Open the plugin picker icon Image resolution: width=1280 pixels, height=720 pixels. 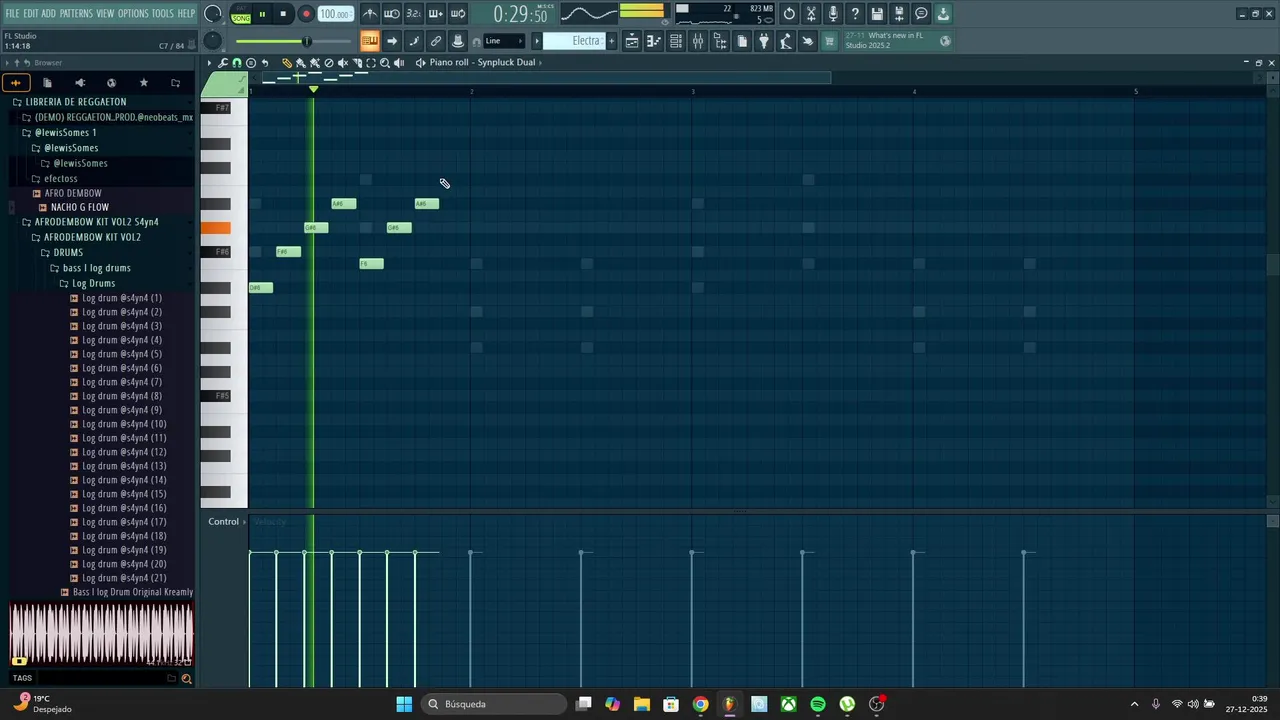coord(763,41)
